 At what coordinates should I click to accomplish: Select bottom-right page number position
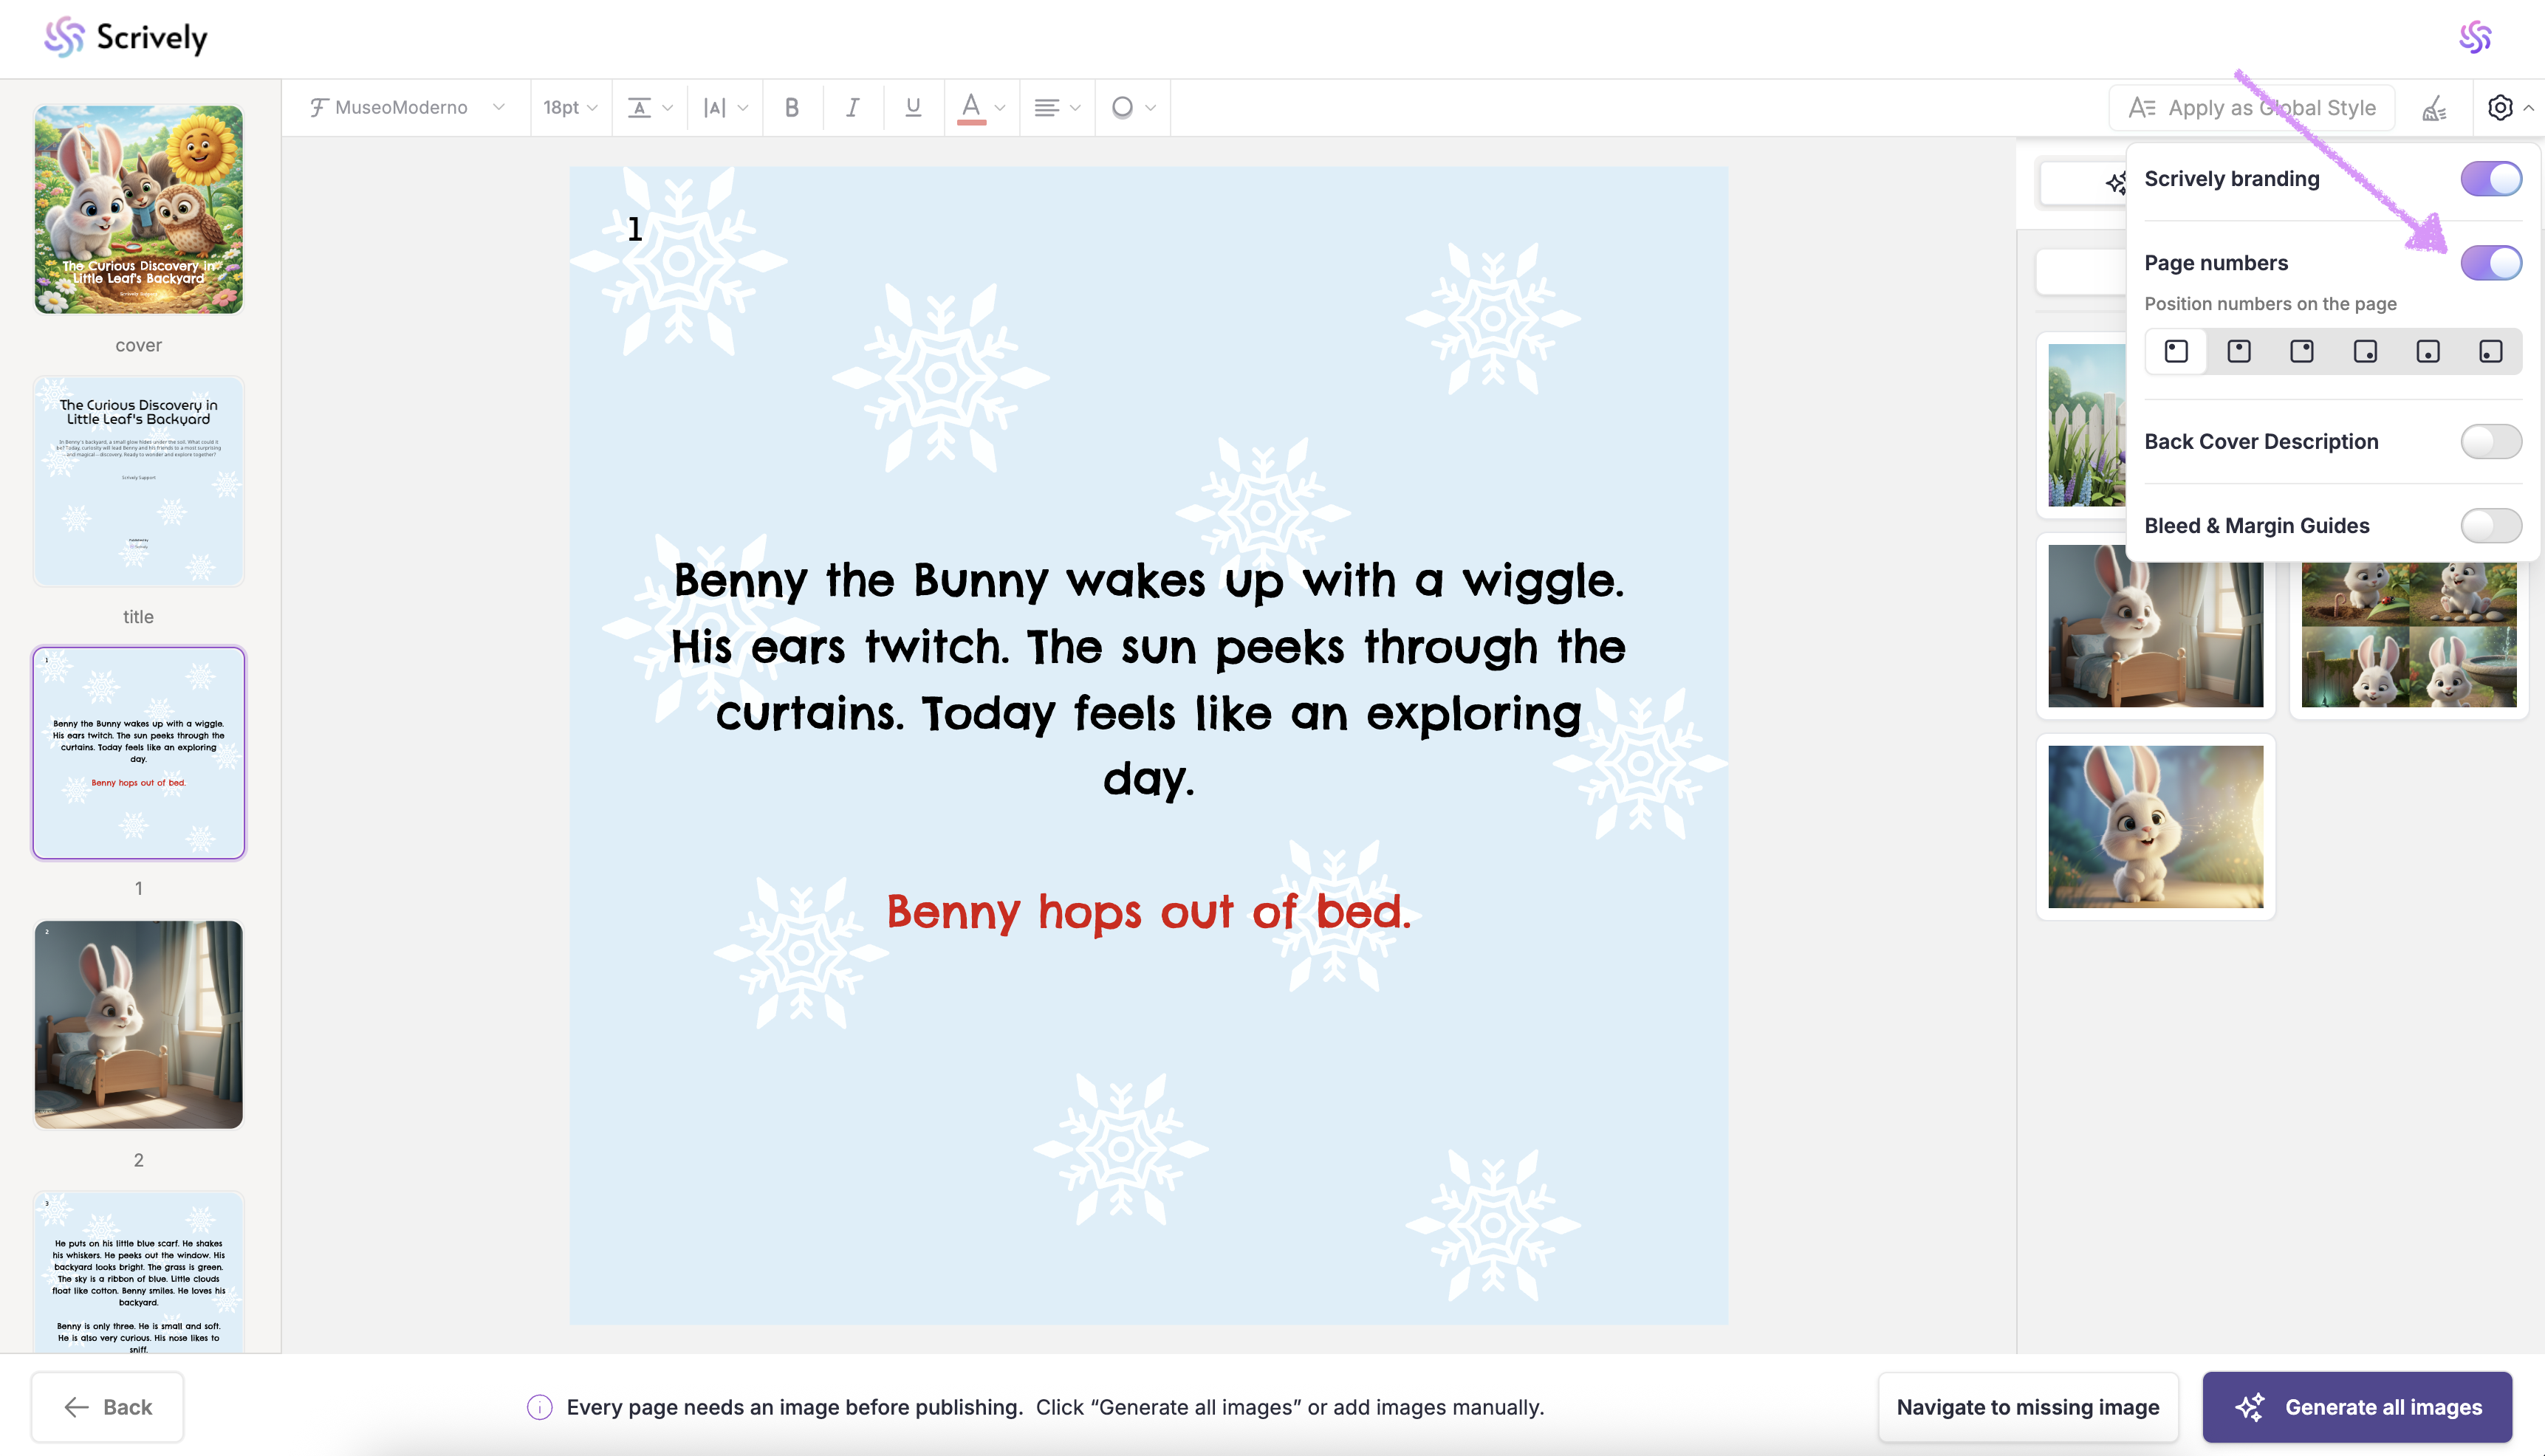[x=2364, y=351]
